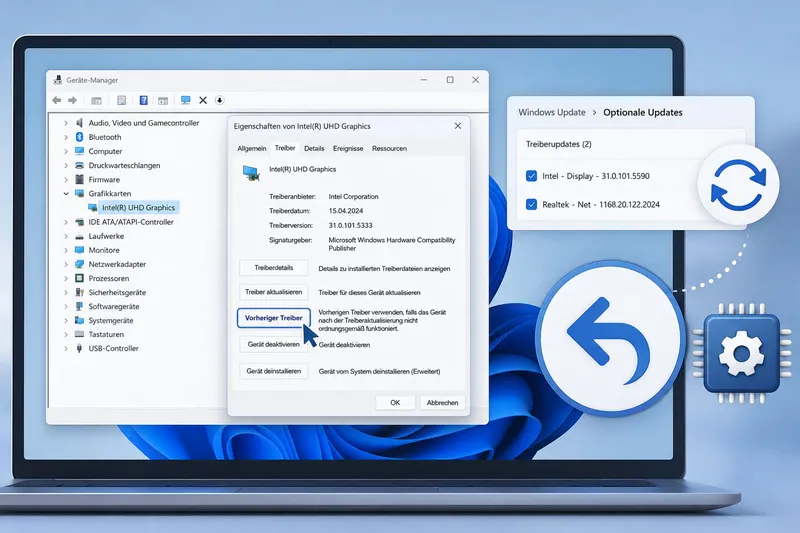Expand the IDE ATA/ATAPI-Controller node
Screen dimensions: 800x533
tap(66, 222)
